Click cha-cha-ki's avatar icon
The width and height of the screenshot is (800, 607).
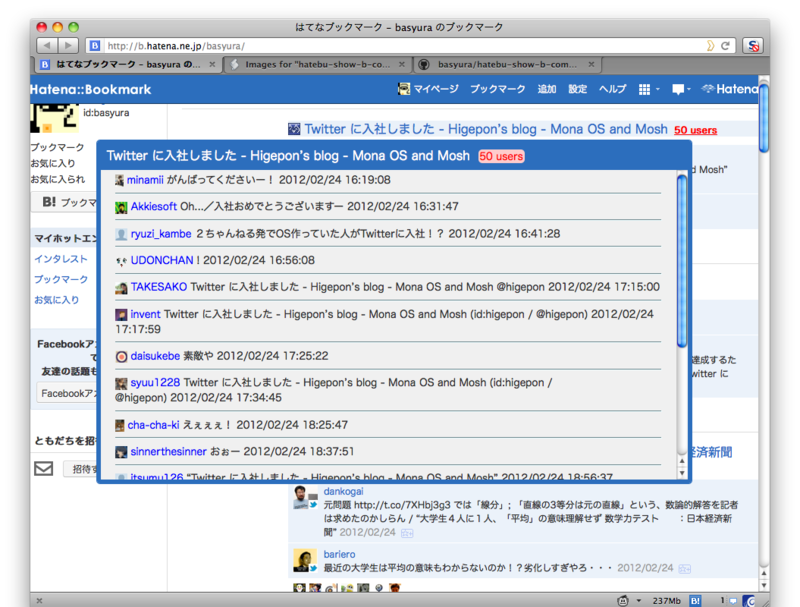119,425
